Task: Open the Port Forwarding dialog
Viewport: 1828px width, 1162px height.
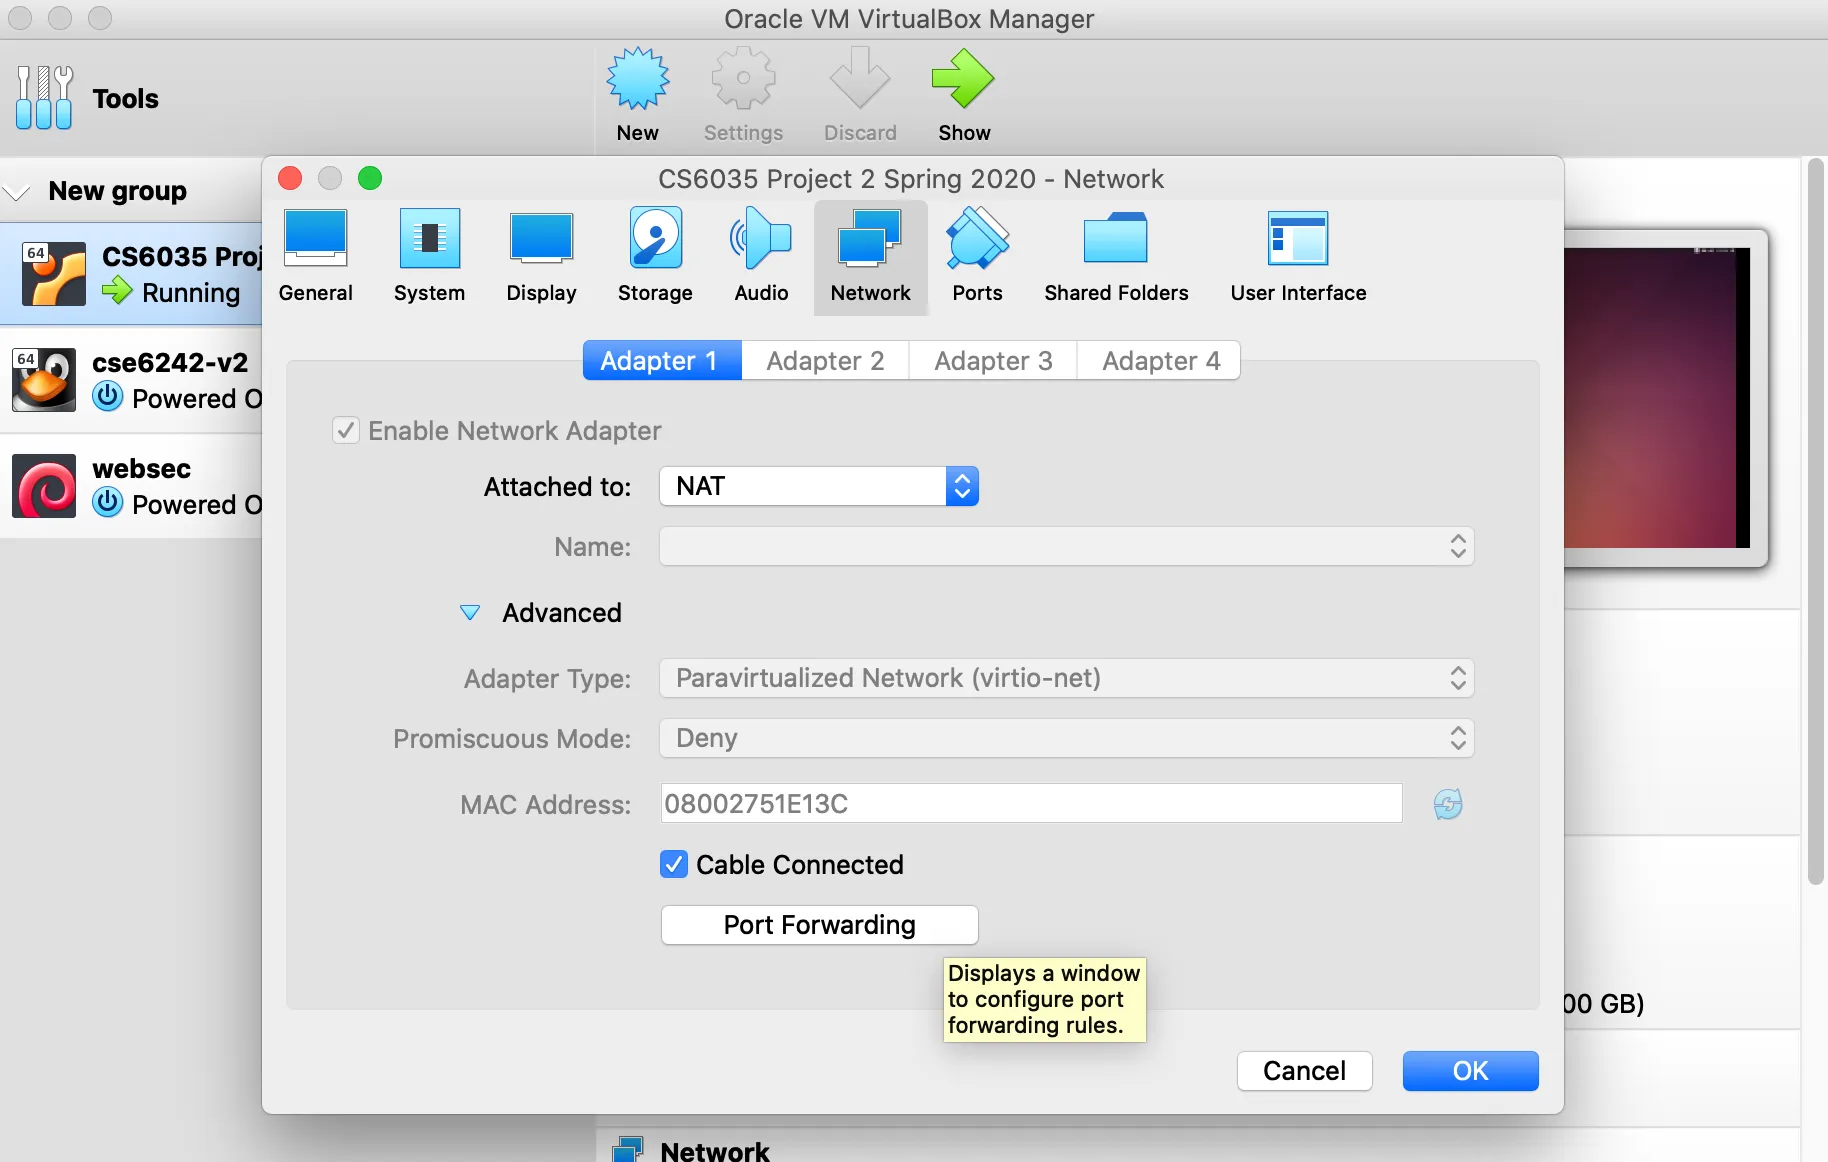Action: pos(818,925)
